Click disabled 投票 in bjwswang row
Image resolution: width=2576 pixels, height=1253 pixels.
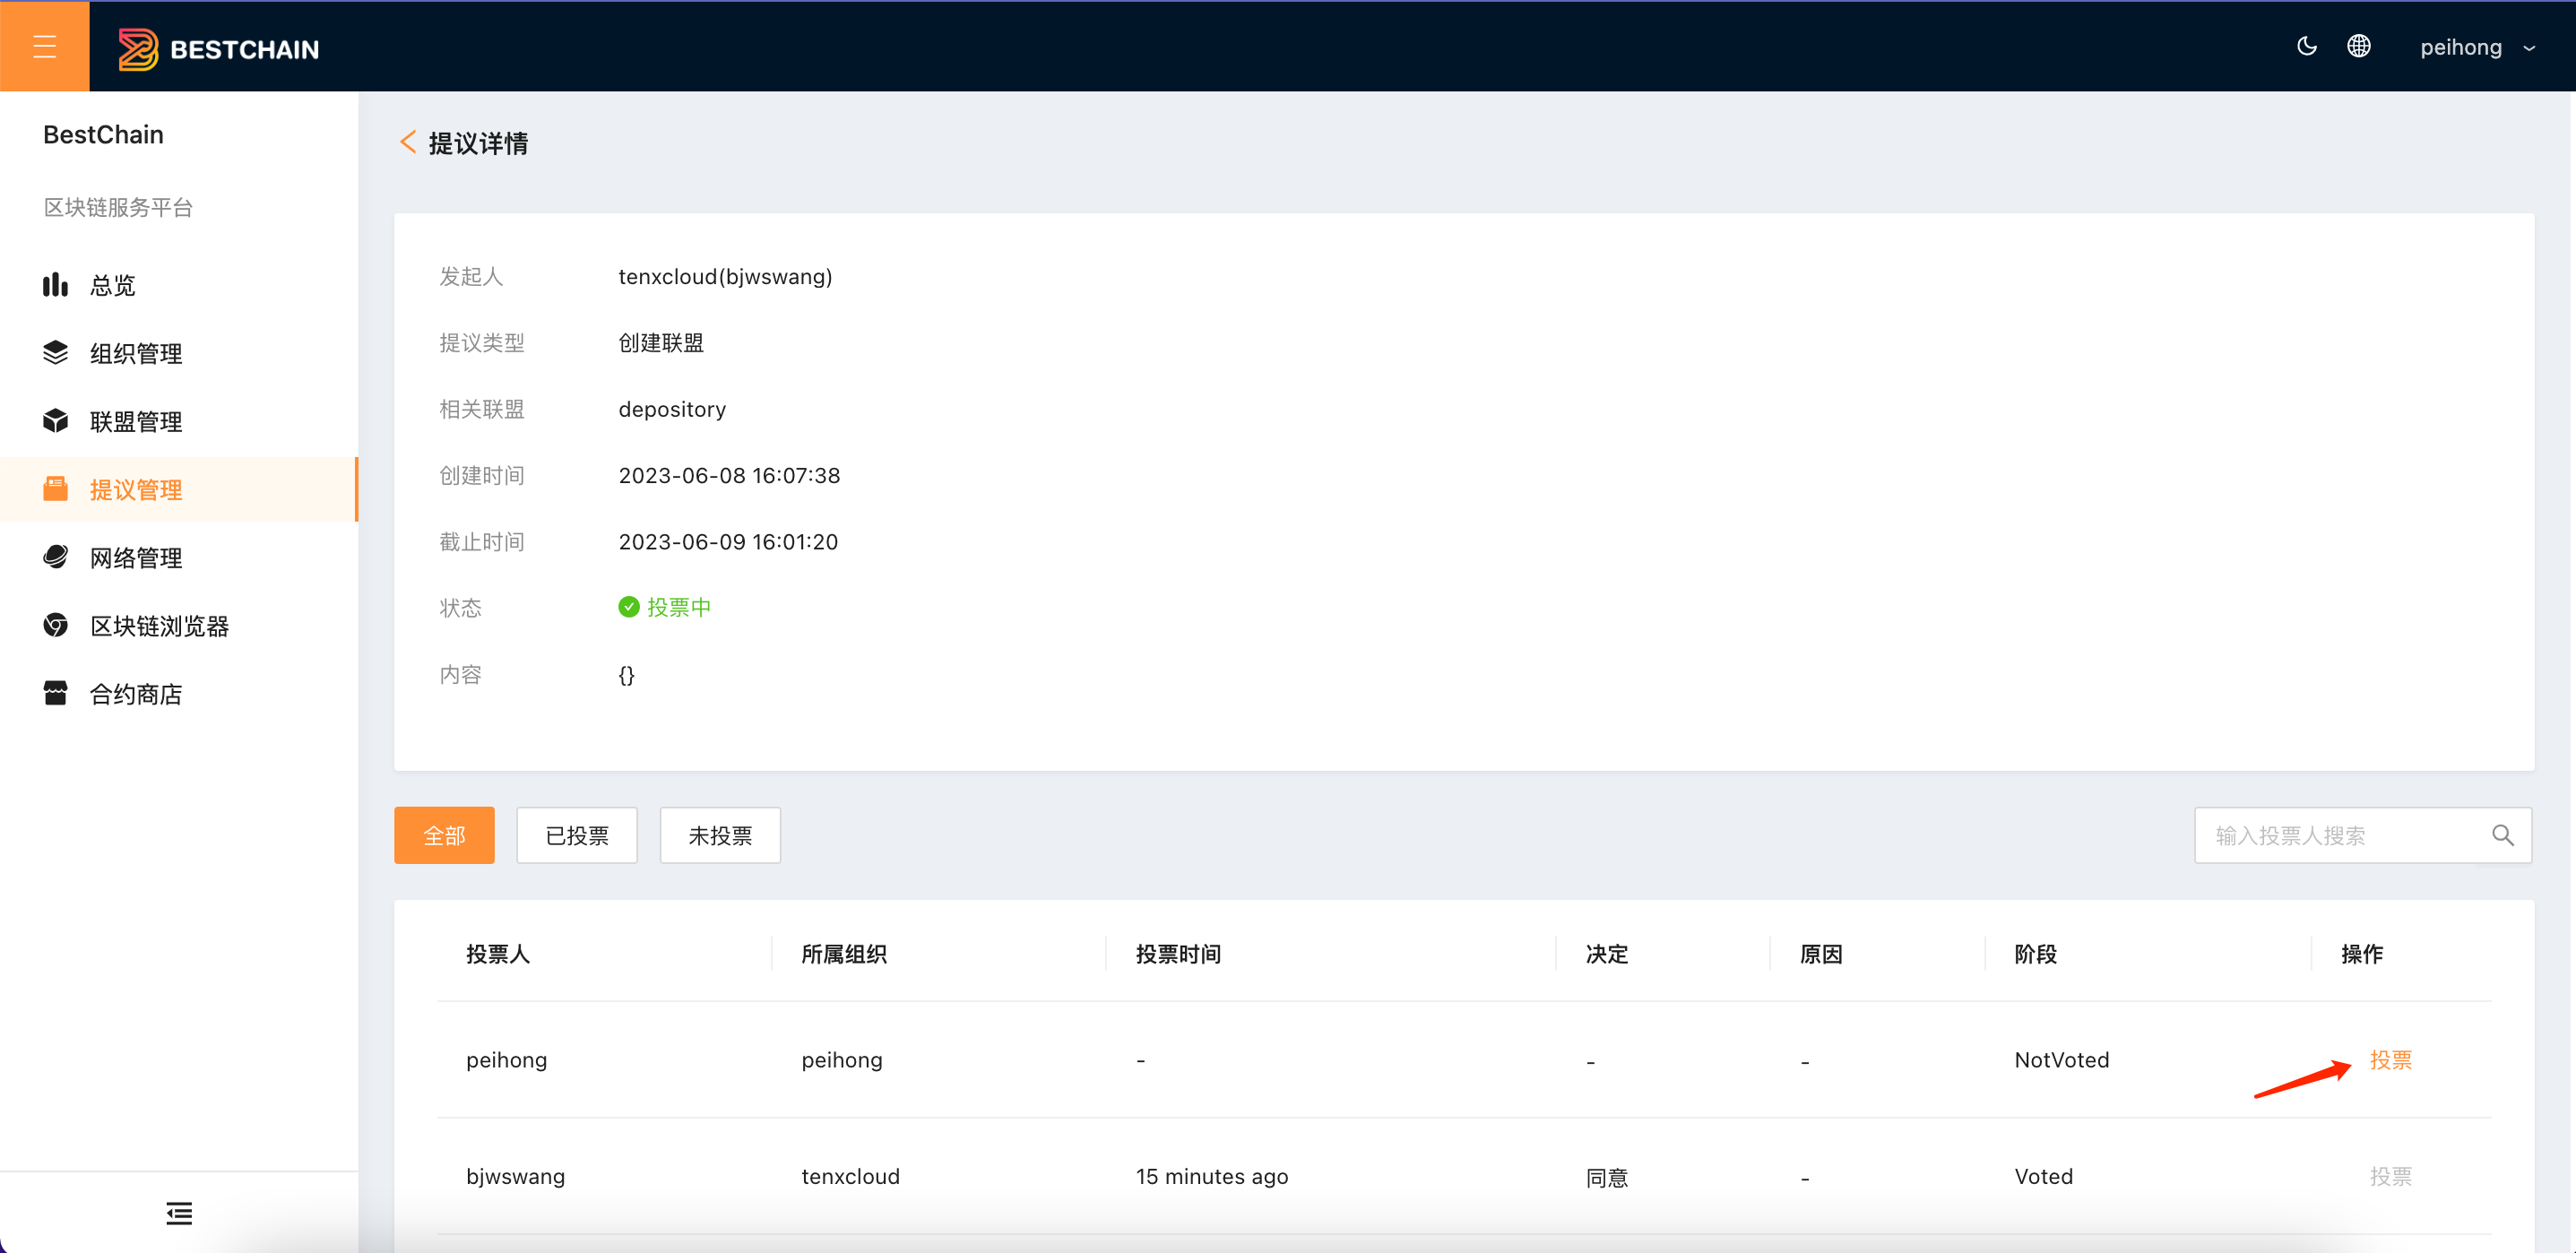(2390, 1176)
